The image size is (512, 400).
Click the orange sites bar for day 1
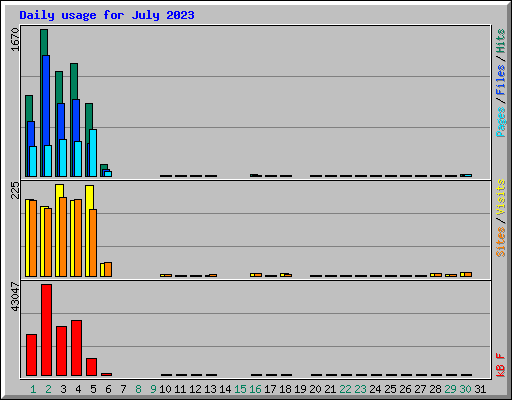tap(33, 238)
